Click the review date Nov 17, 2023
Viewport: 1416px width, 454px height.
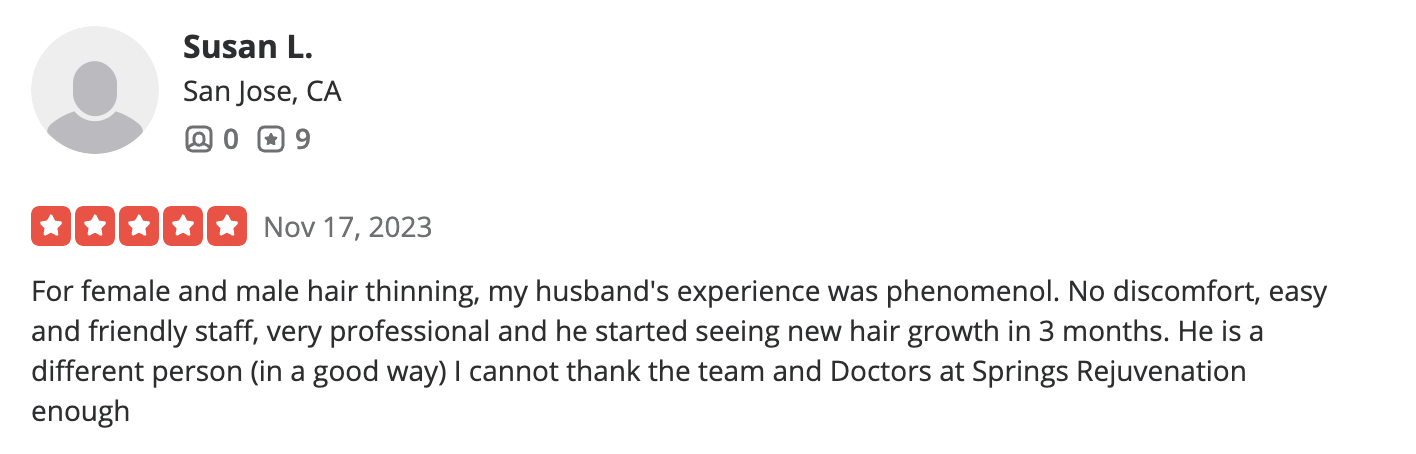point(348,228)
